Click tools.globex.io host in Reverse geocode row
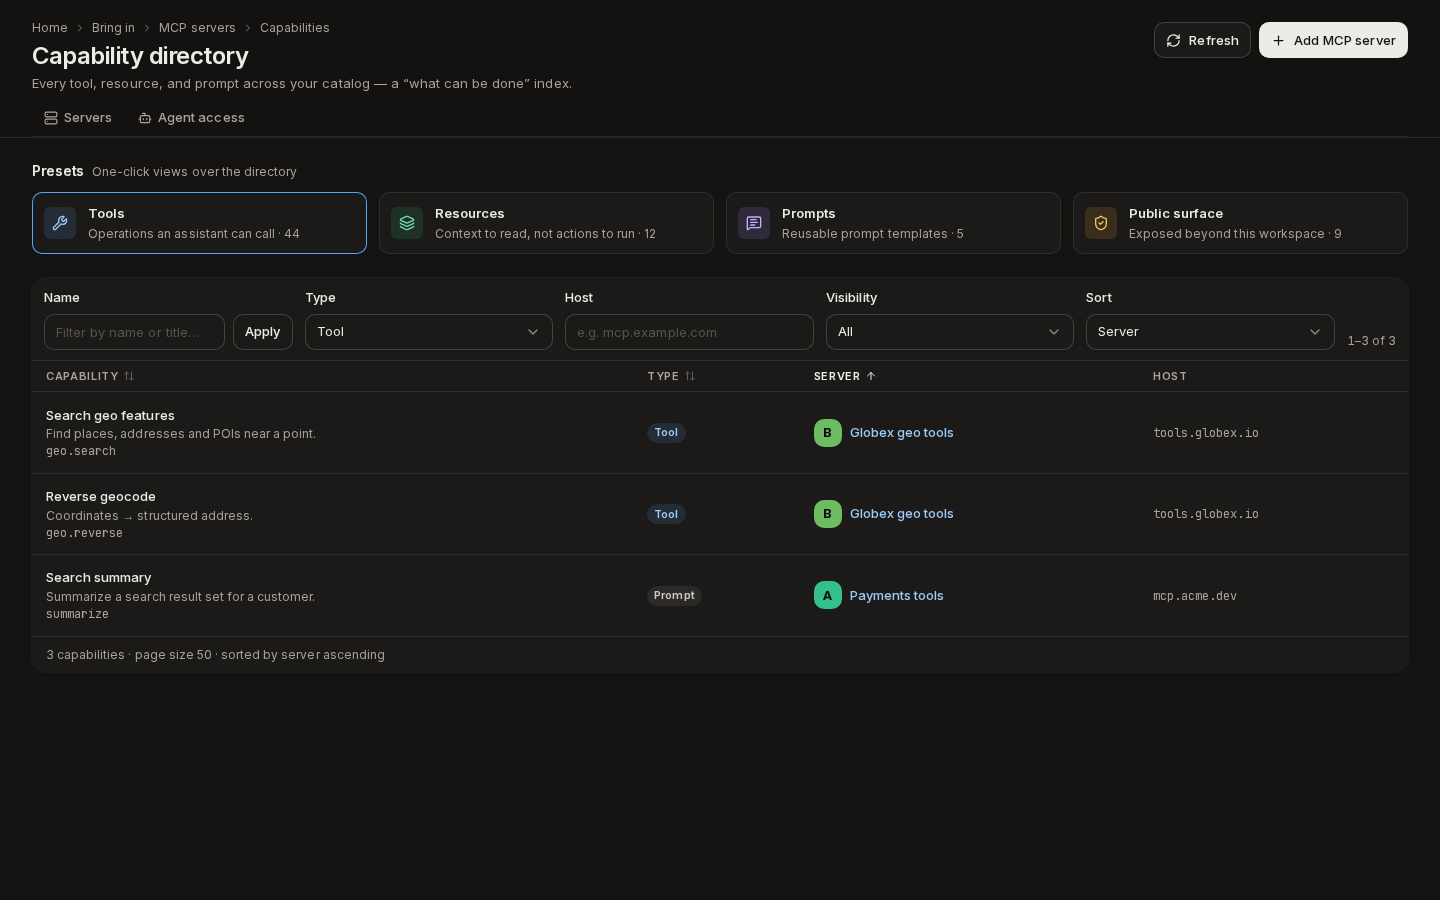This screenshot has width=1440, height=900. click(x=1206, y=514)
